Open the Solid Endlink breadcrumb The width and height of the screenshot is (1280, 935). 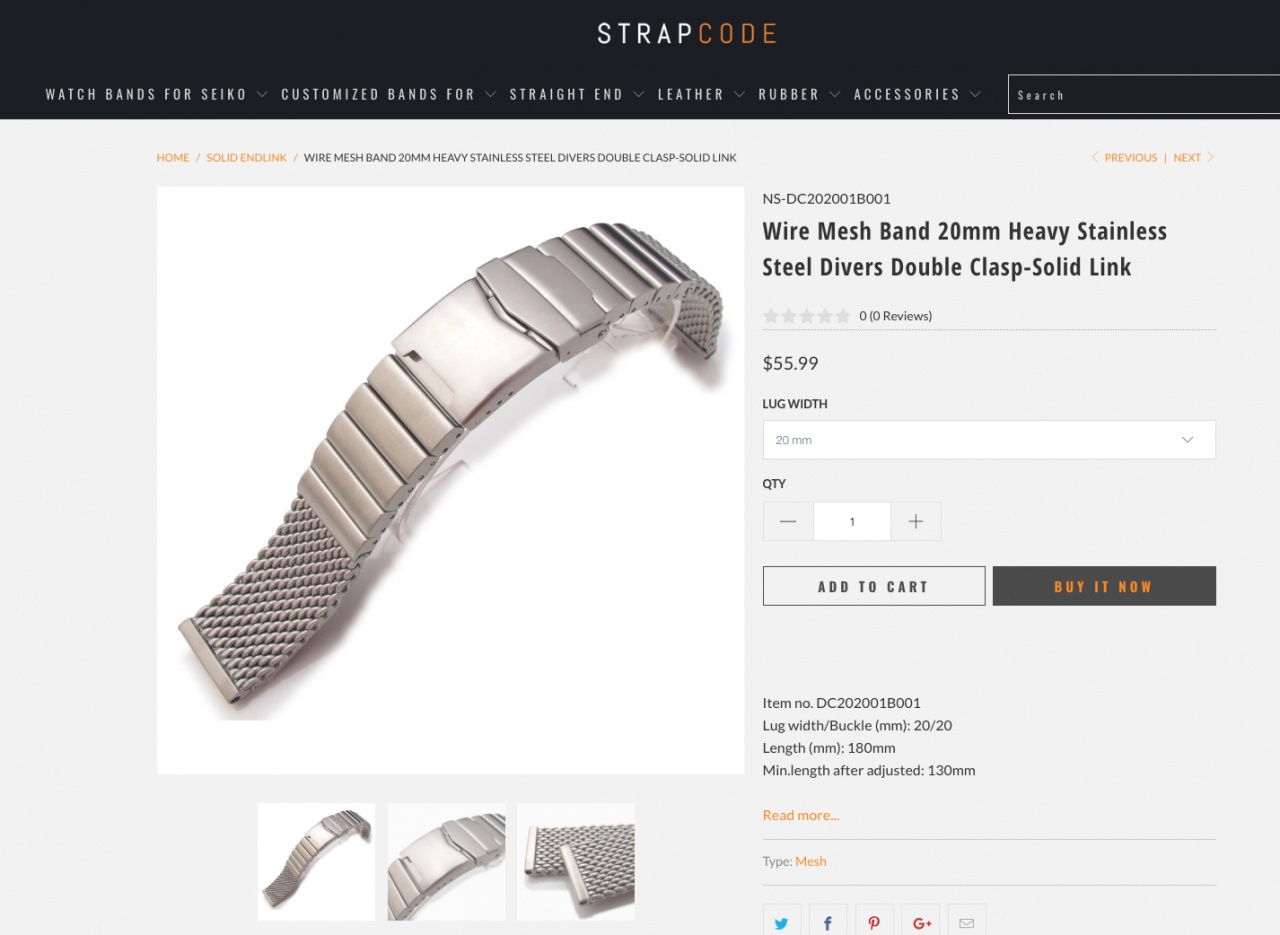[x=246, y=158]
